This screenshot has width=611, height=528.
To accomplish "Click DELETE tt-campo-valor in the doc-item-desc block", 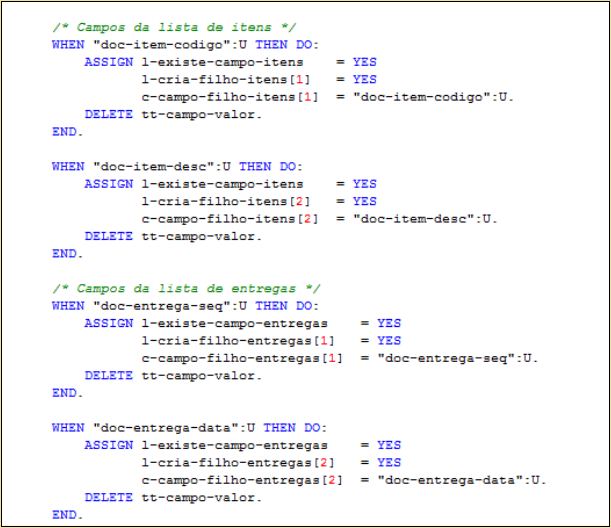I will 173,237.
